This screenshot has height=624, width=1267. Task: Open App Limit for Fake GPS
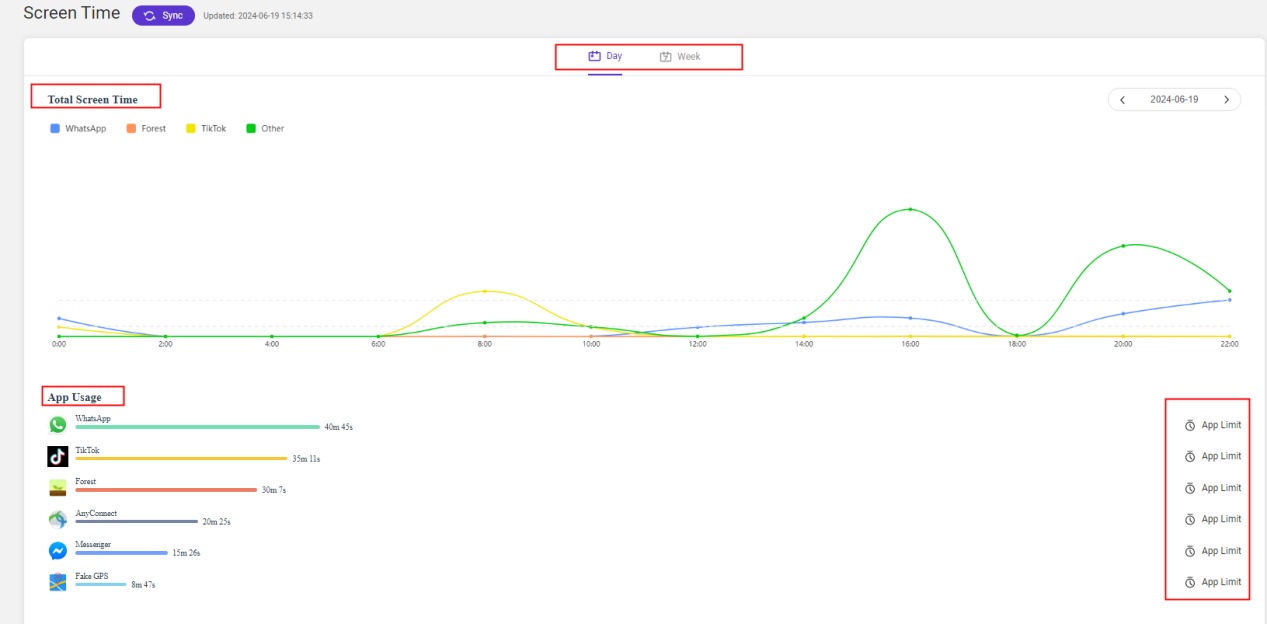1212,582
